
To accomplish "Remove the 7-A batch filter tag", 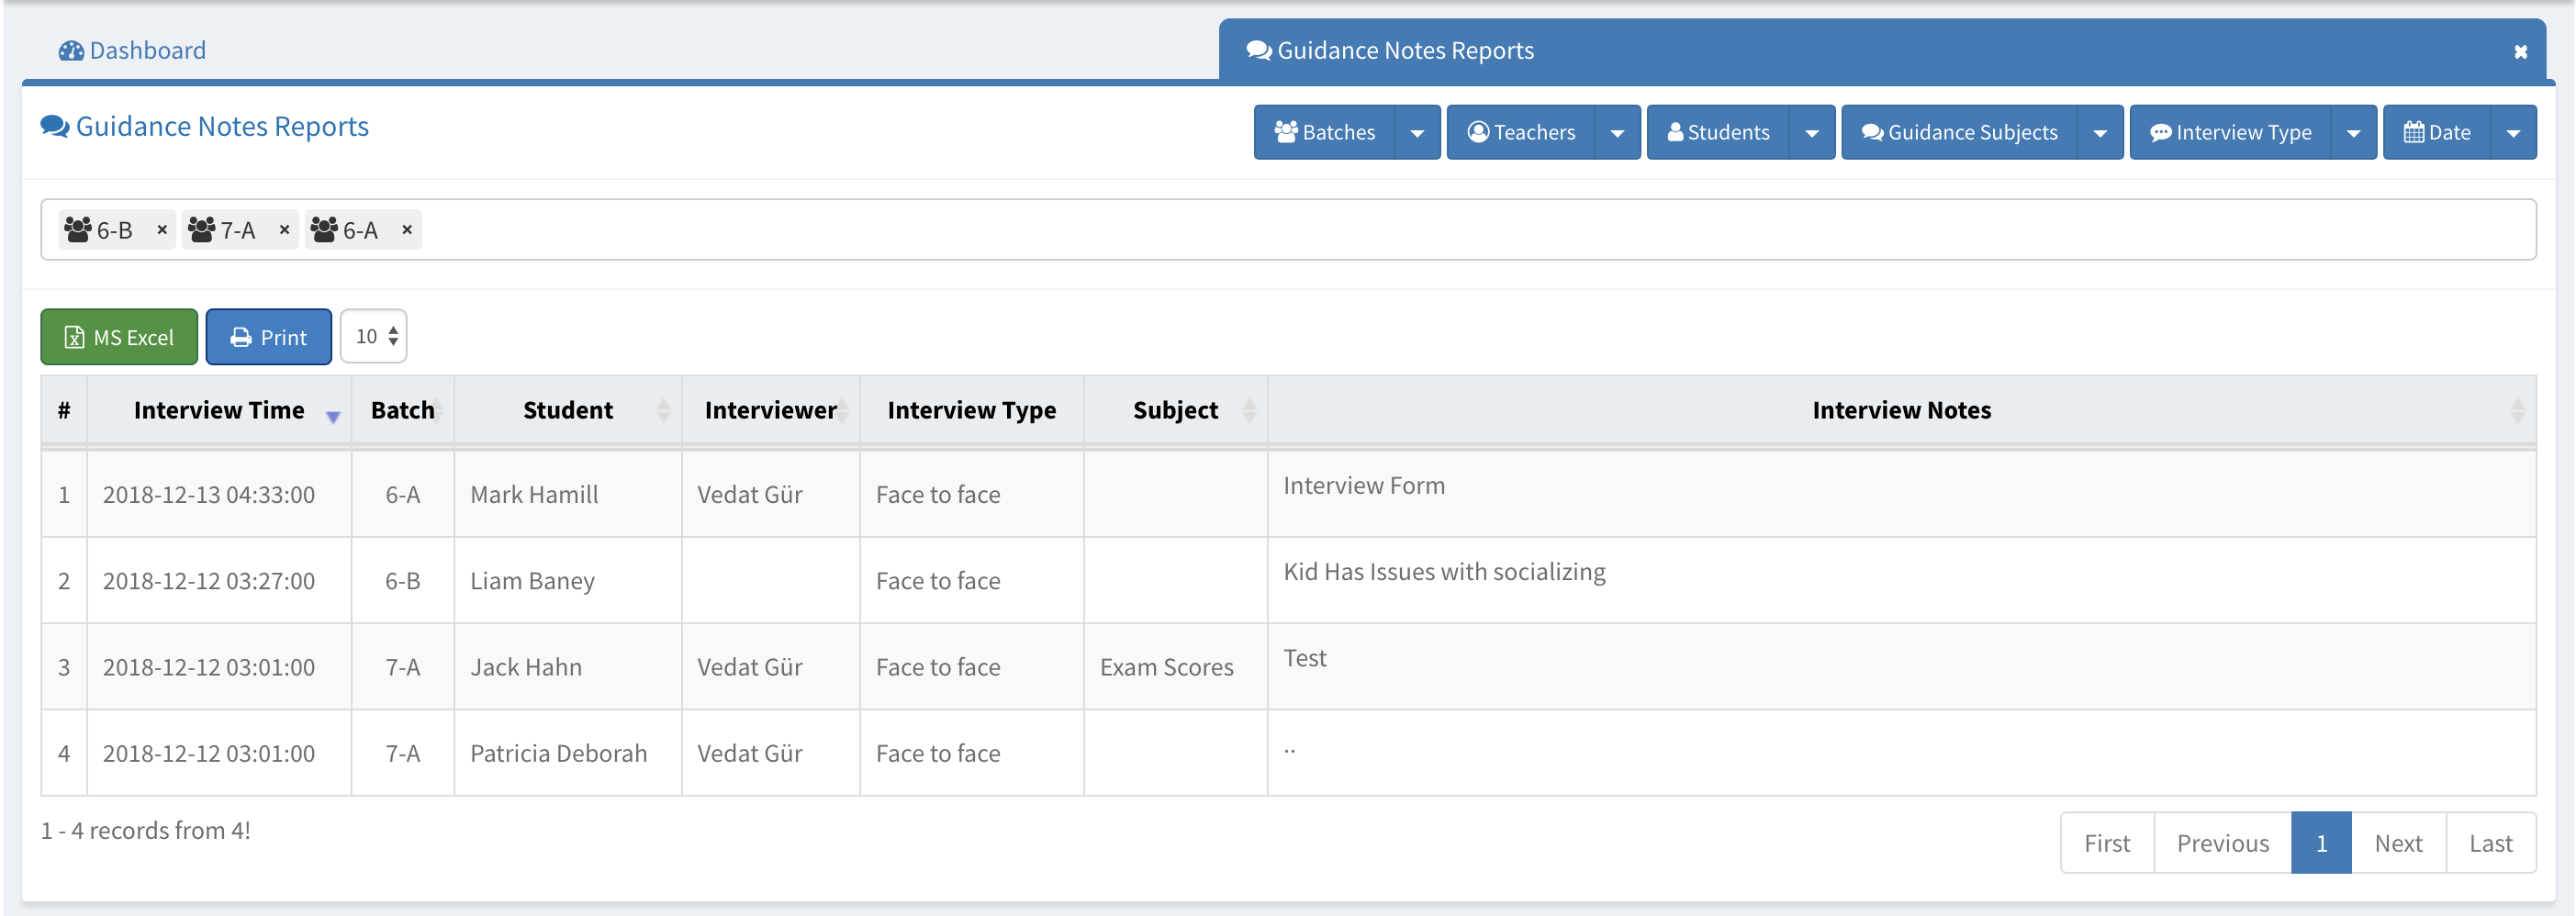I will point(285,230).
